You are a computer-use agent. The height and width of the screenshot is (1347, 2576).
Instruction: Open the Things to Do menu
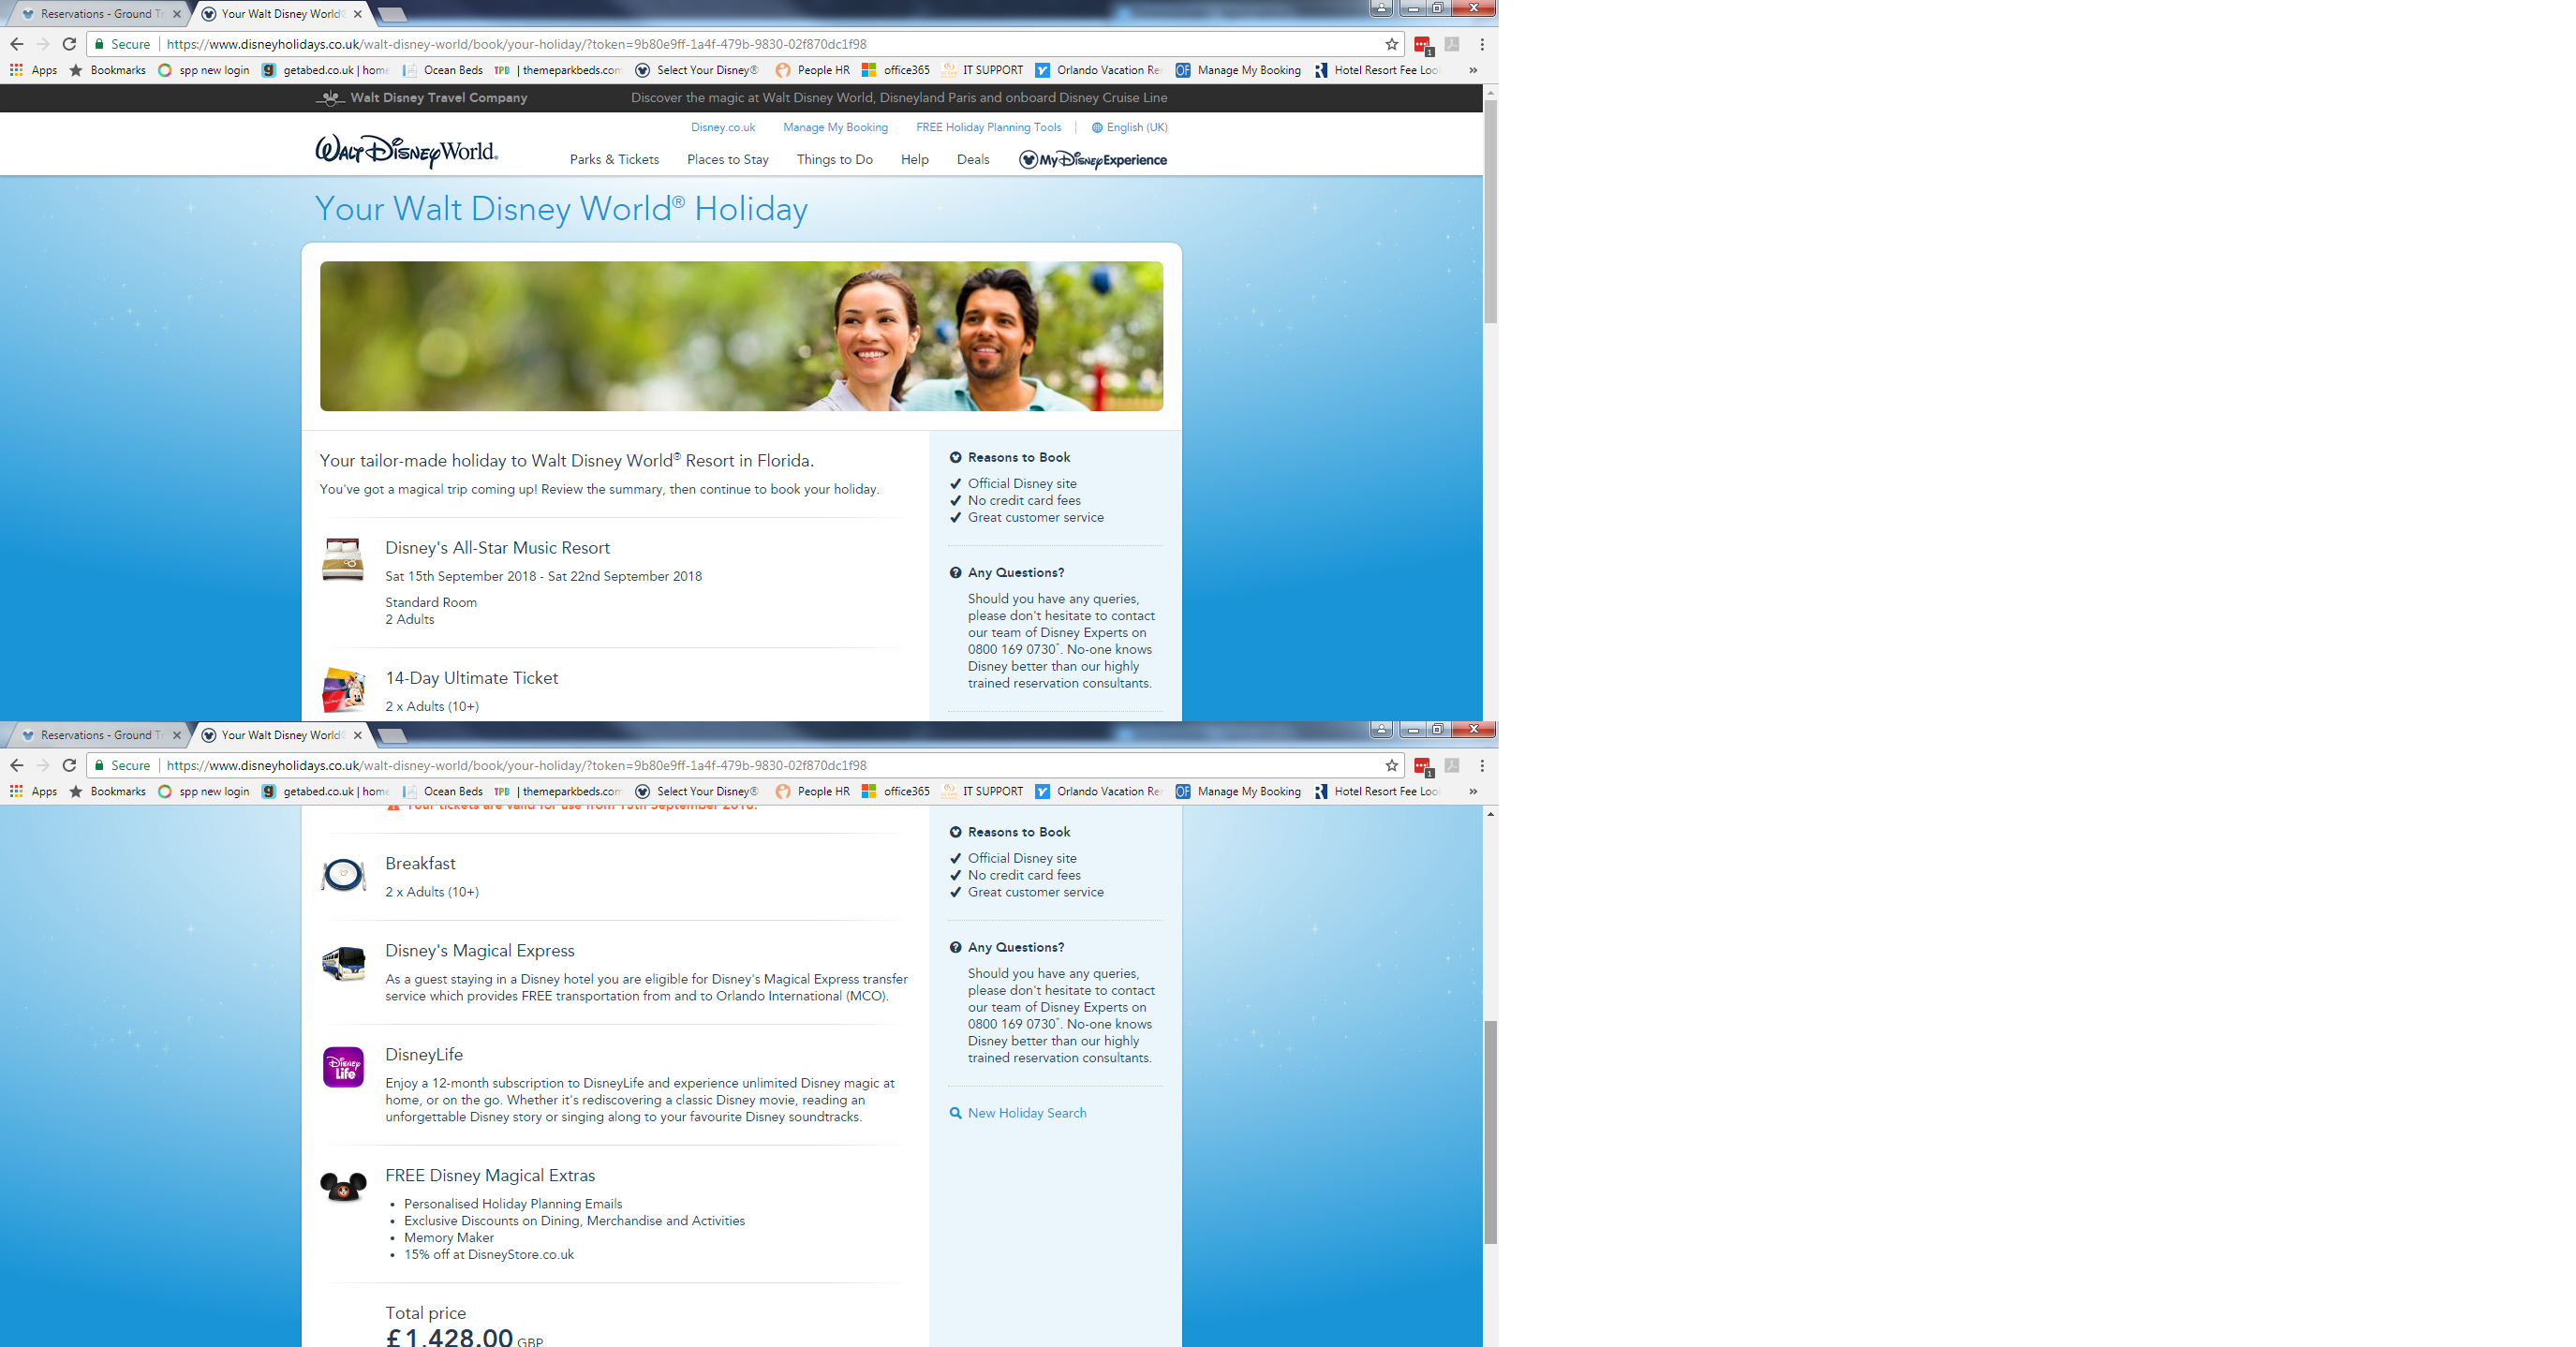click(834, 160)
